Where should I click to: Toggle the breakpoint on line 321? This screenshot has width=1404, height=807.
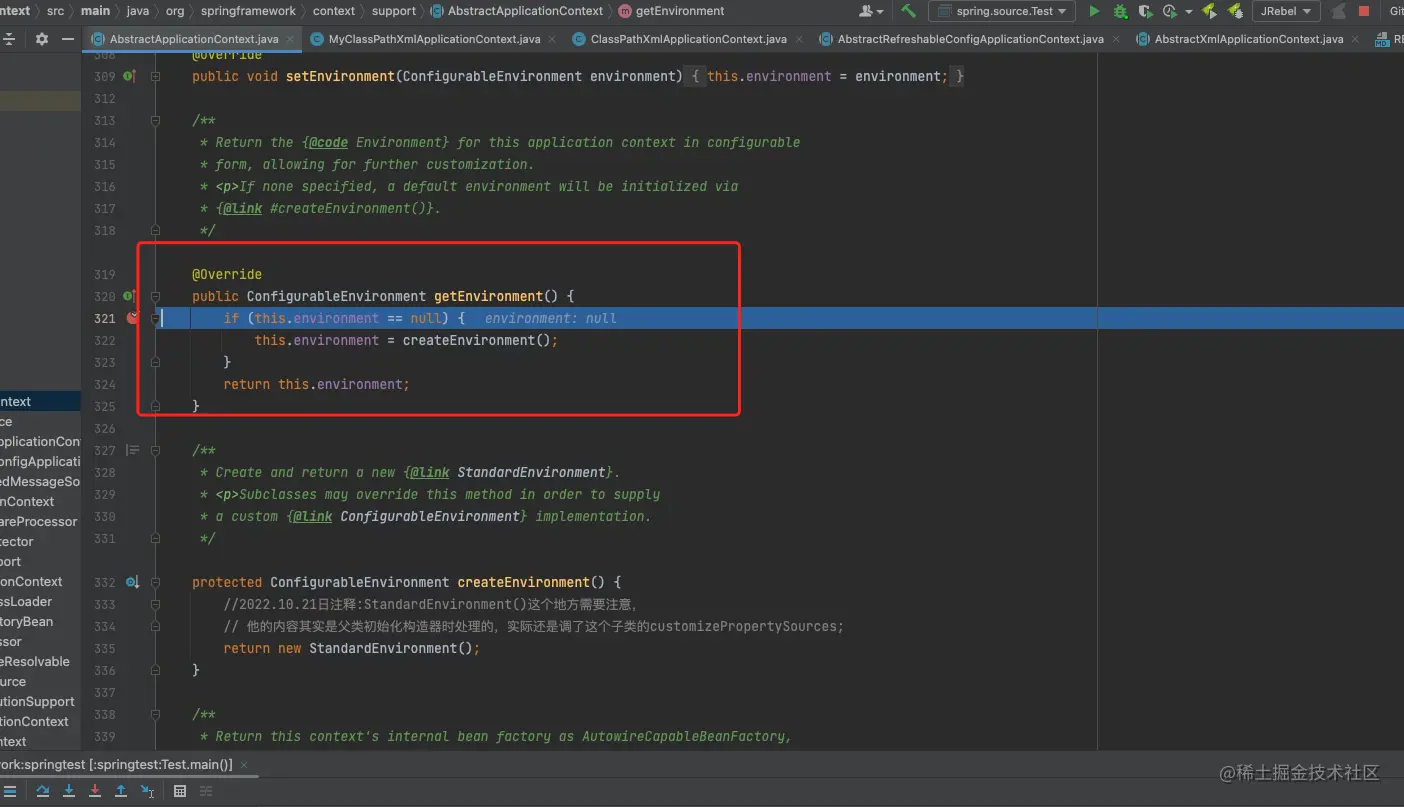132,318
